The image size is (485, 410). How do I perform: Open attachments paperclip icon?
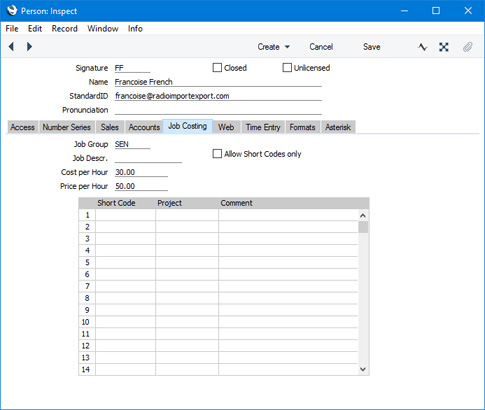[468, 47]
